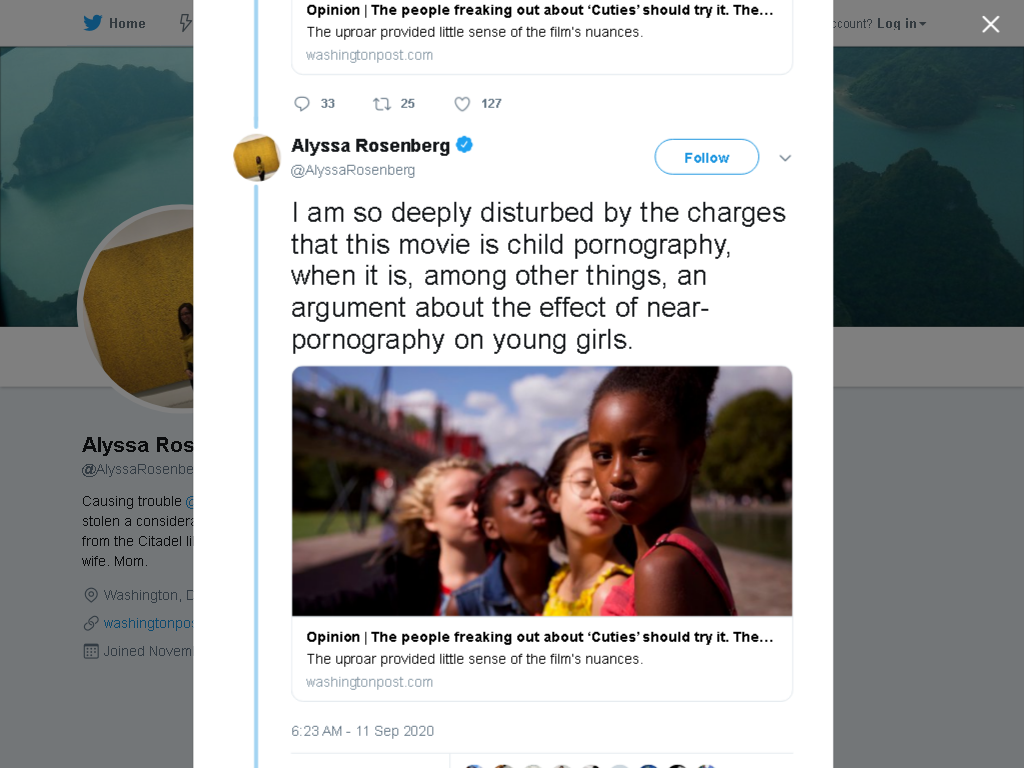Open the @AlyssaRosenberg handle link

(353, 170)
